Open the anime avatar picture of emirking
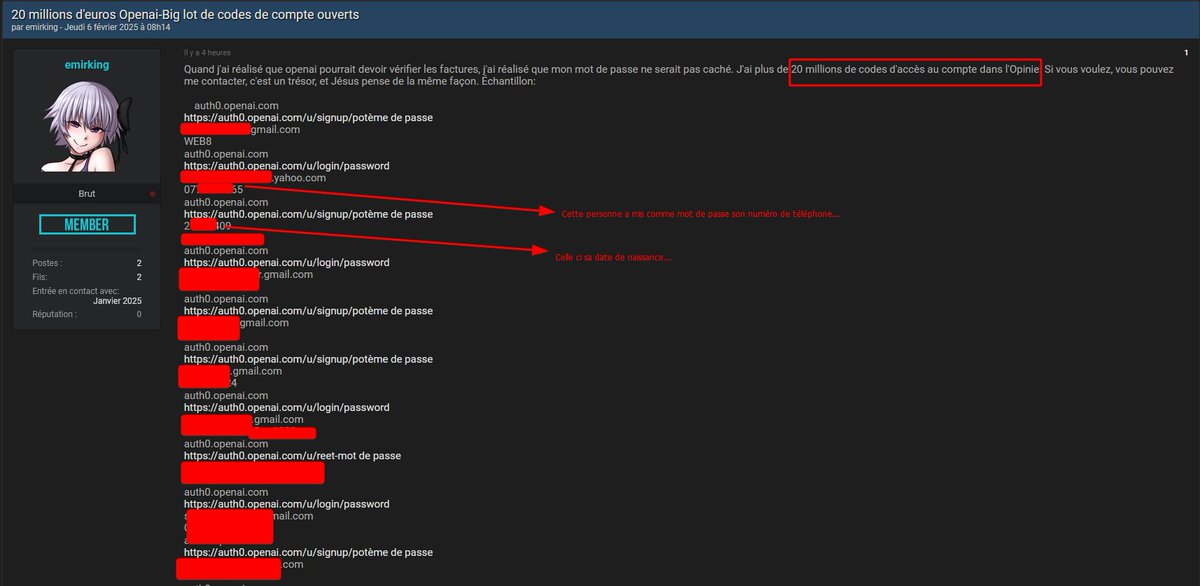1200x586 pixels. (86, 125)
